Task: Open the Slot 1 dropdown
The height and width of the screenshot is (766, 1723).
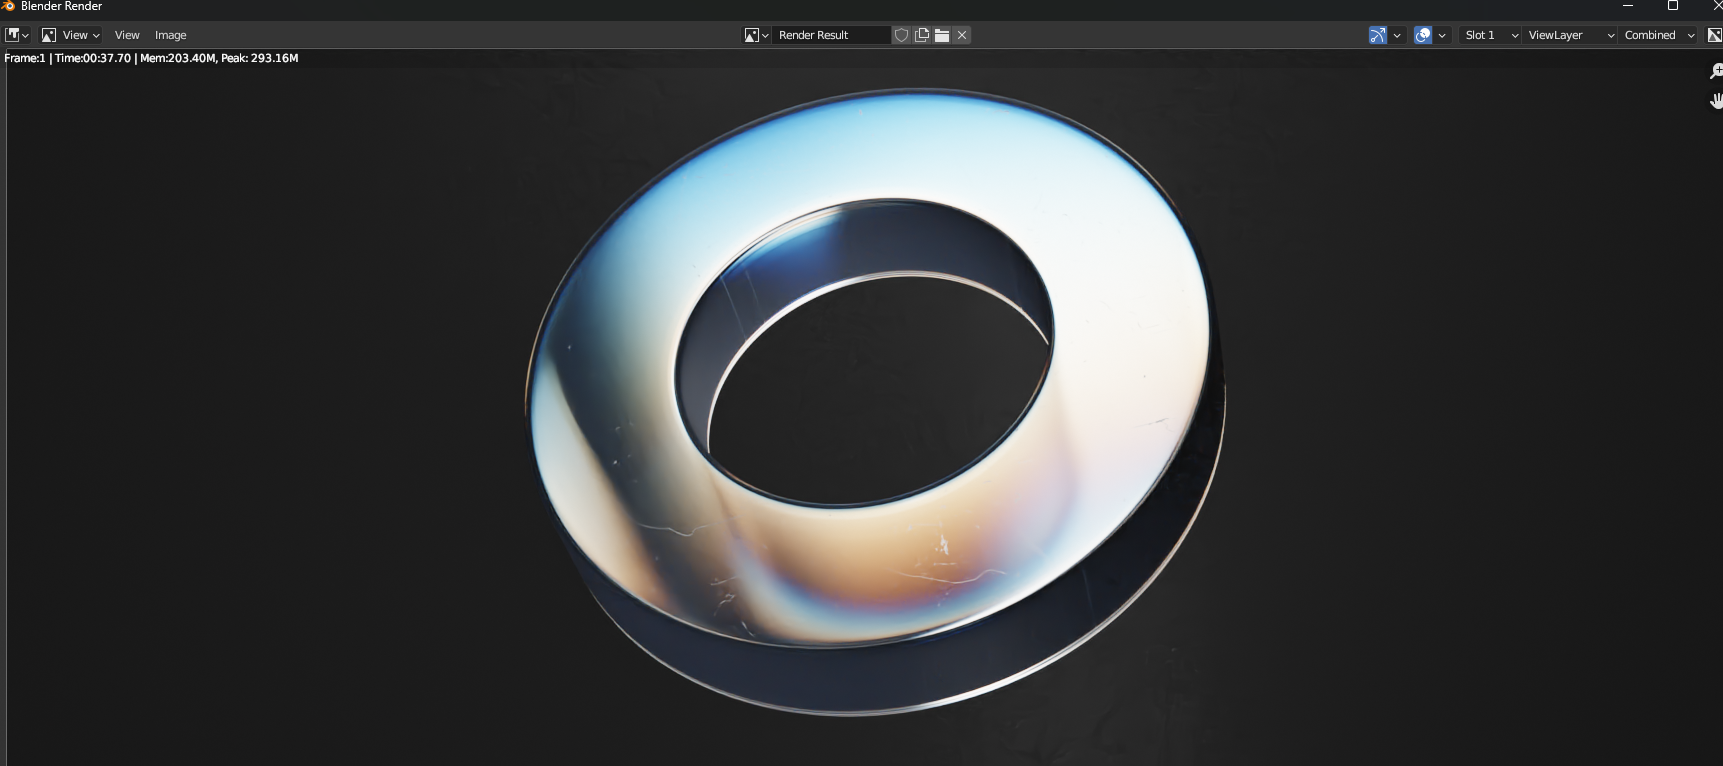Action: [x=1490, y=35]
